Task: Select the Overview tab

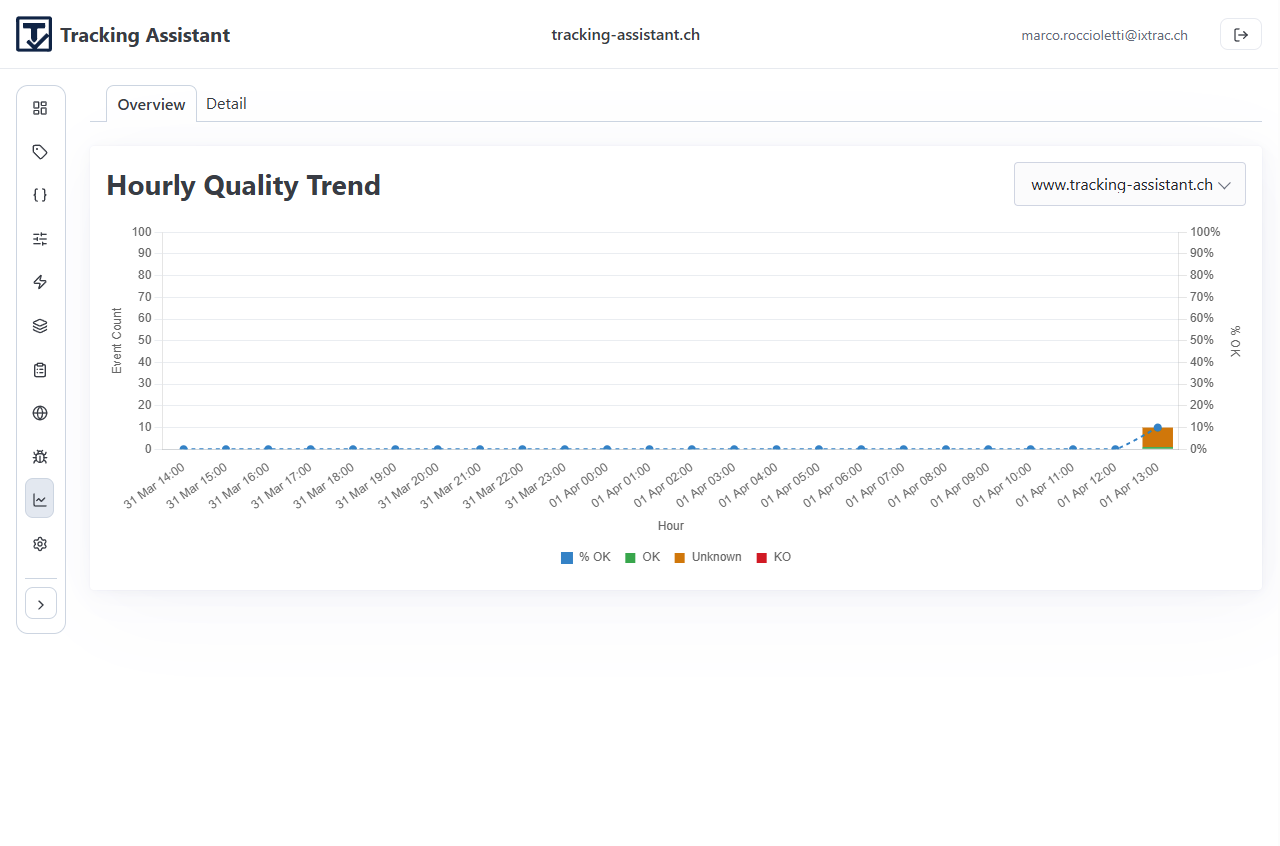Action: (x=151, y=105)
